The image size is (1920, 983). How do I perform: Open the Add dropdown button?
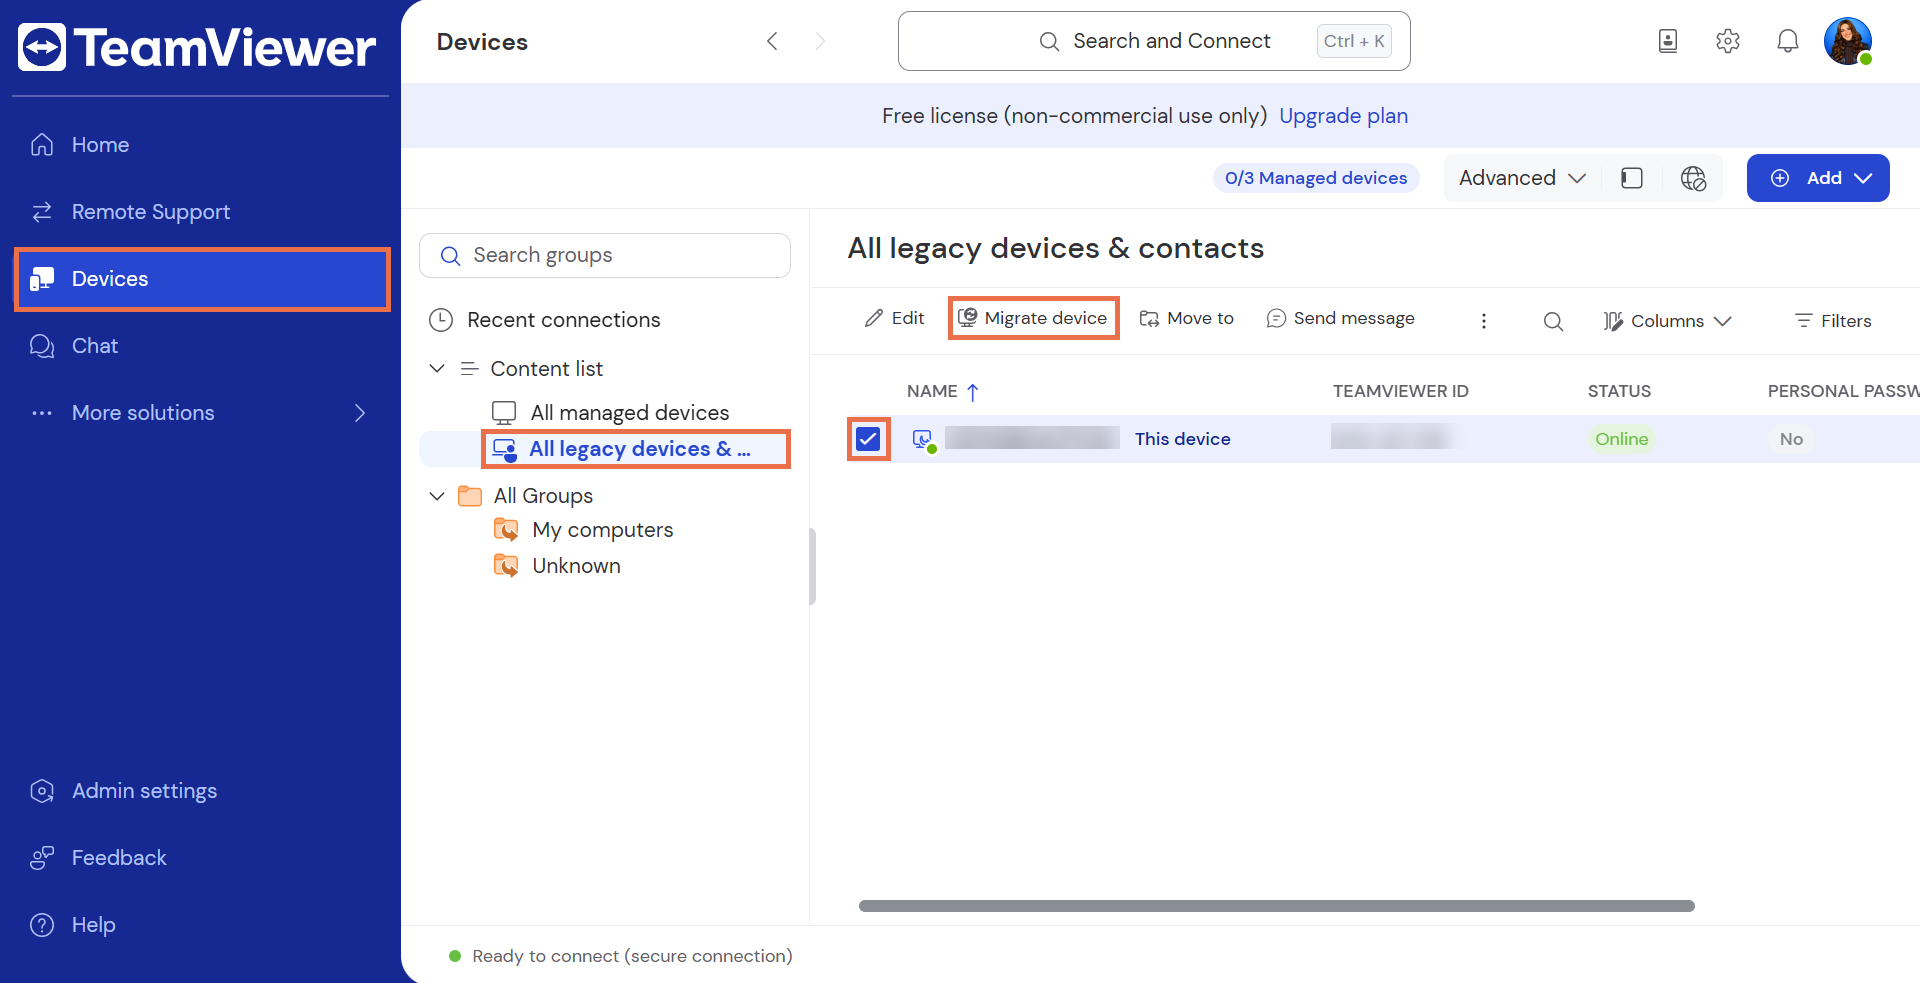tap(1818, 178)
